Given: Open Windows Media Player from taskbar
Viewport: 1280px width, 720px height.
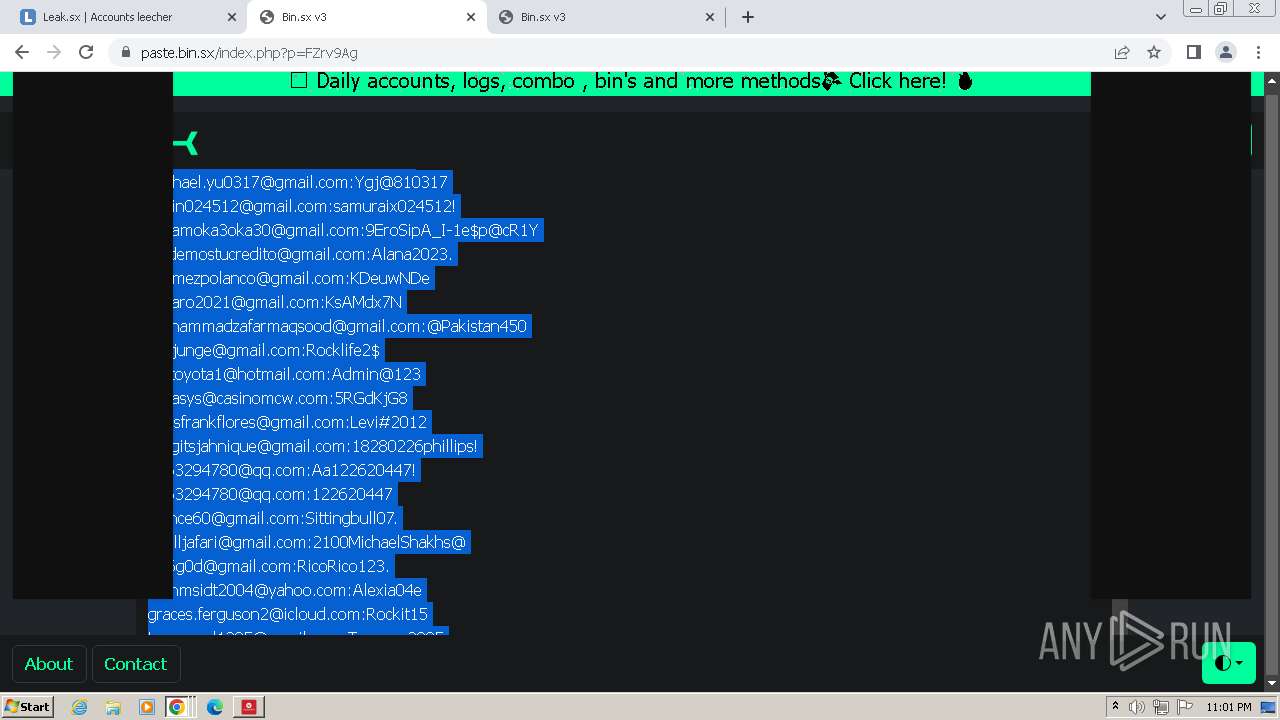Looking at the screenshot, I should [x=147, y=707].
